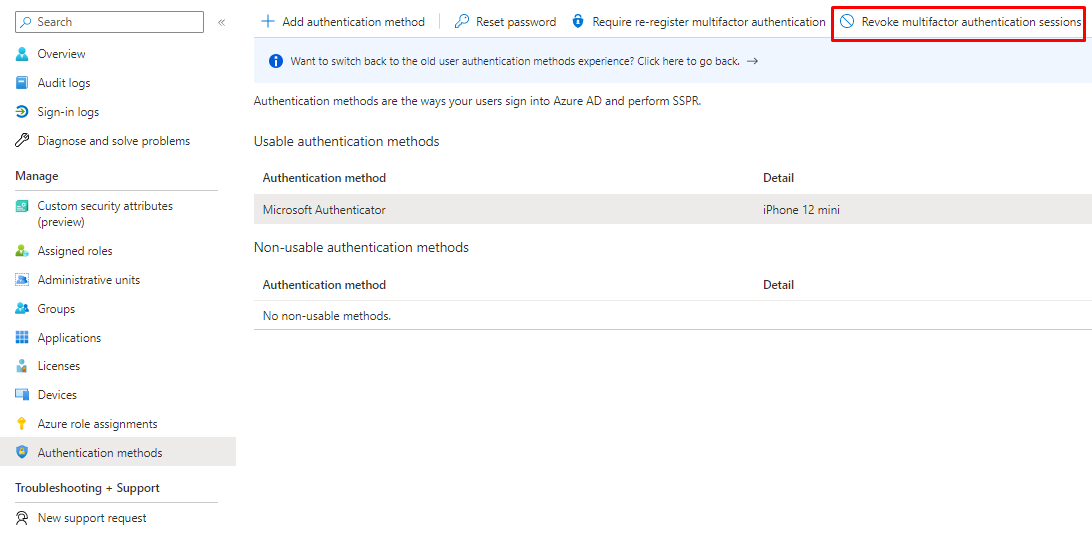
Task: Click the Azure role assignments key icon
Action: 22,424
